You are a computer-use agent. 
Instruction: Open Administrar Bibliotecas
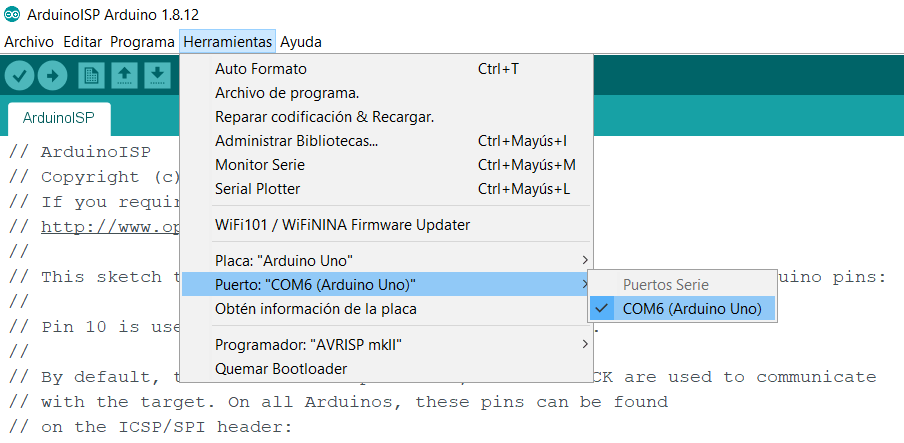click(296, 141)
